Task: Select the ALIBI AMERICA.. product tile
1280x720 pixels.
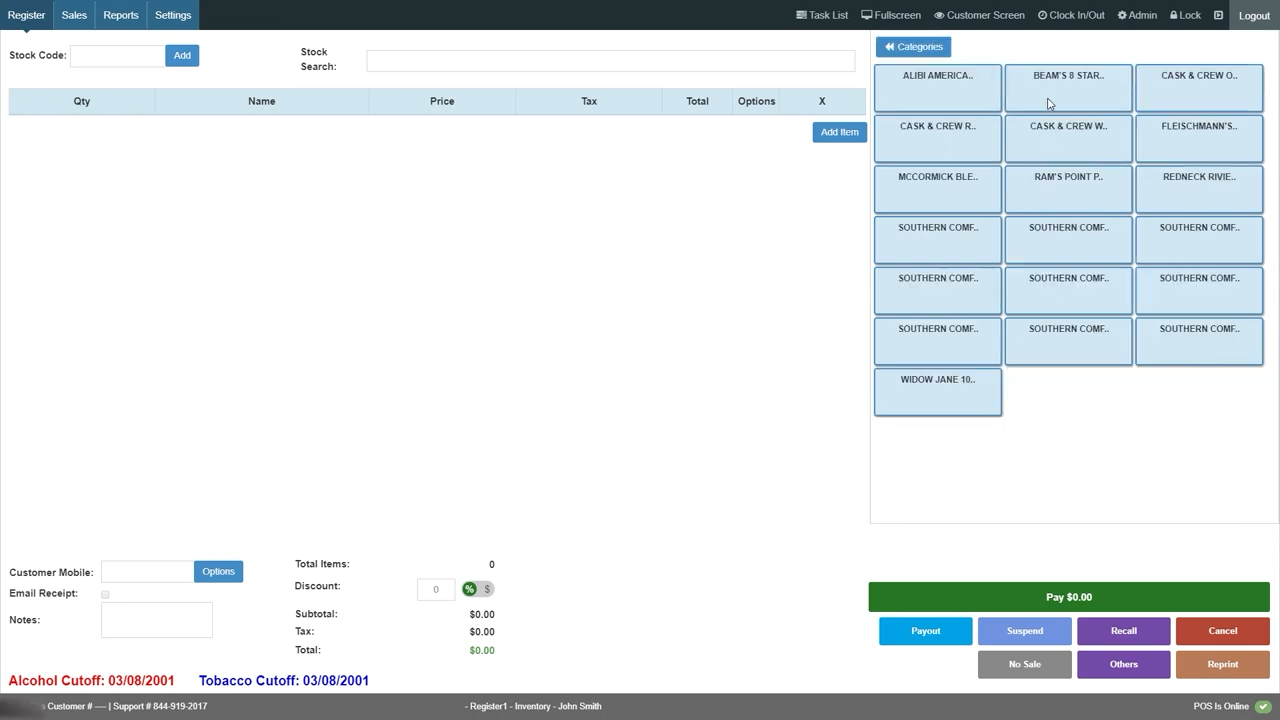Action: coord(938,88)
